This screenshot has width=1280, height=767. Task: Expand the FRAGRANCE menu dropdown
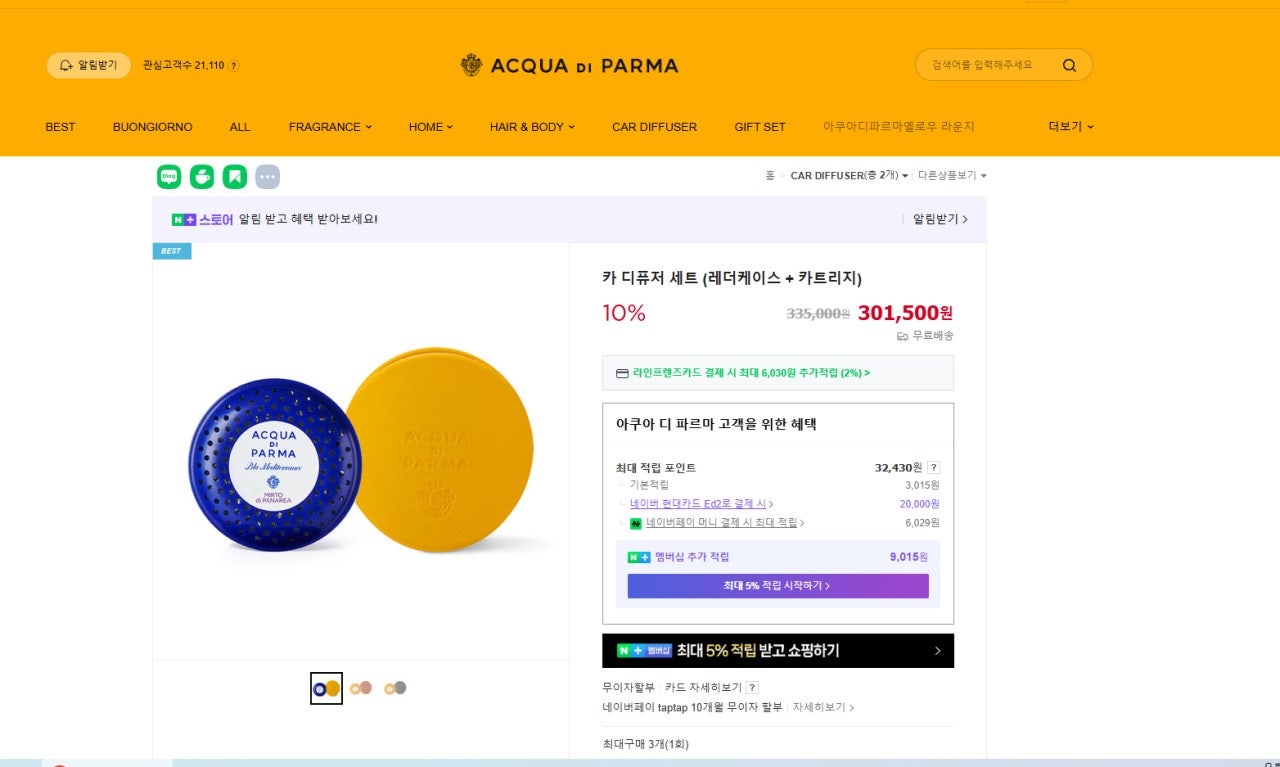pyautogui.click(x=329, y=127)
